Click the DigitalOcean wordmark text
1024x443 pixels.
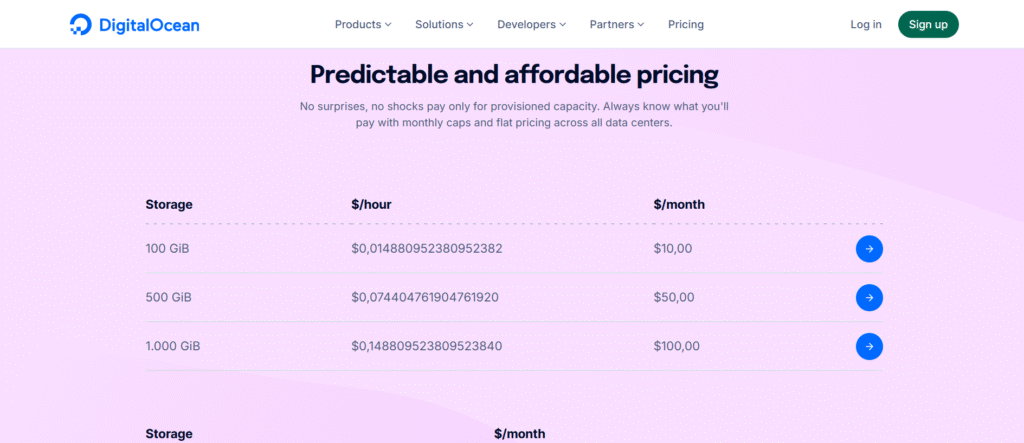coord(149,25)
